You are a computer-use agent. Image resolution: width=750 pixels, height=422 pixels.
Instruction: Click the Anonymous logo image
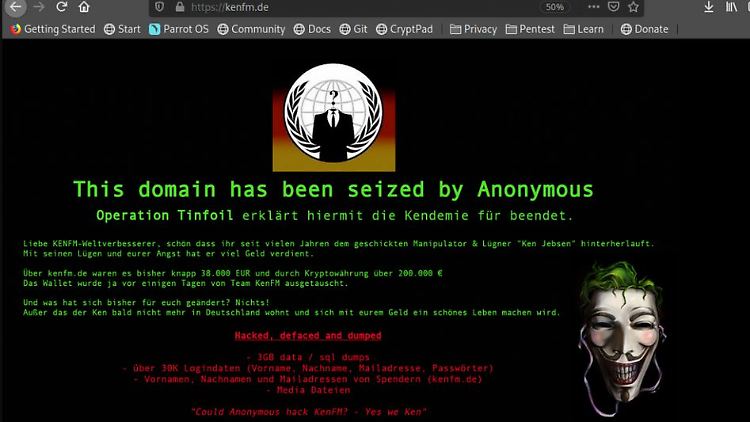click(334, 117)
